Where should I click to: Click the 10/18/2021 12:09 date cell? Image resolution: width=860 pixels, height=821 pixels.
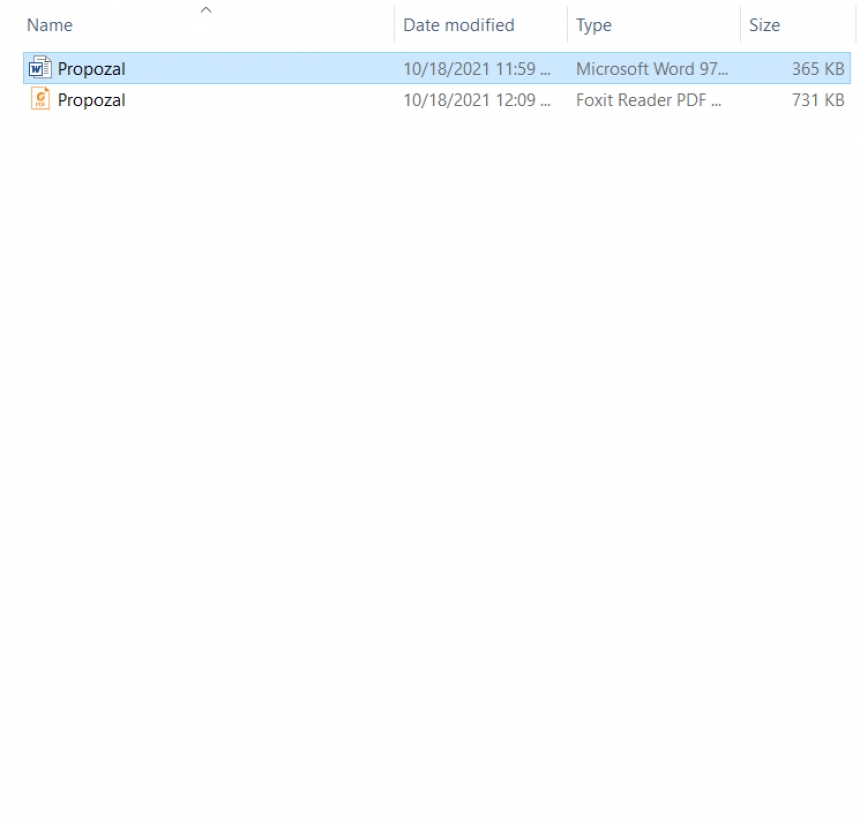click(x=477, y=100)
